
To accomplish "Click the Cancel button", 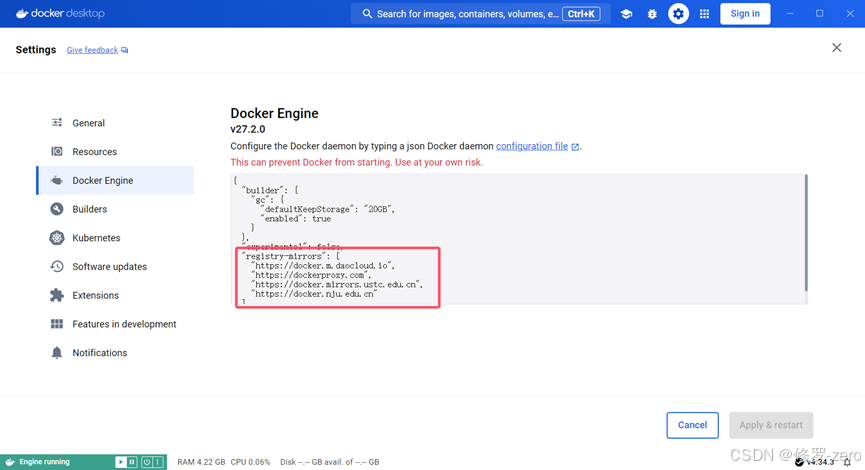I will (x=692, y=425).
